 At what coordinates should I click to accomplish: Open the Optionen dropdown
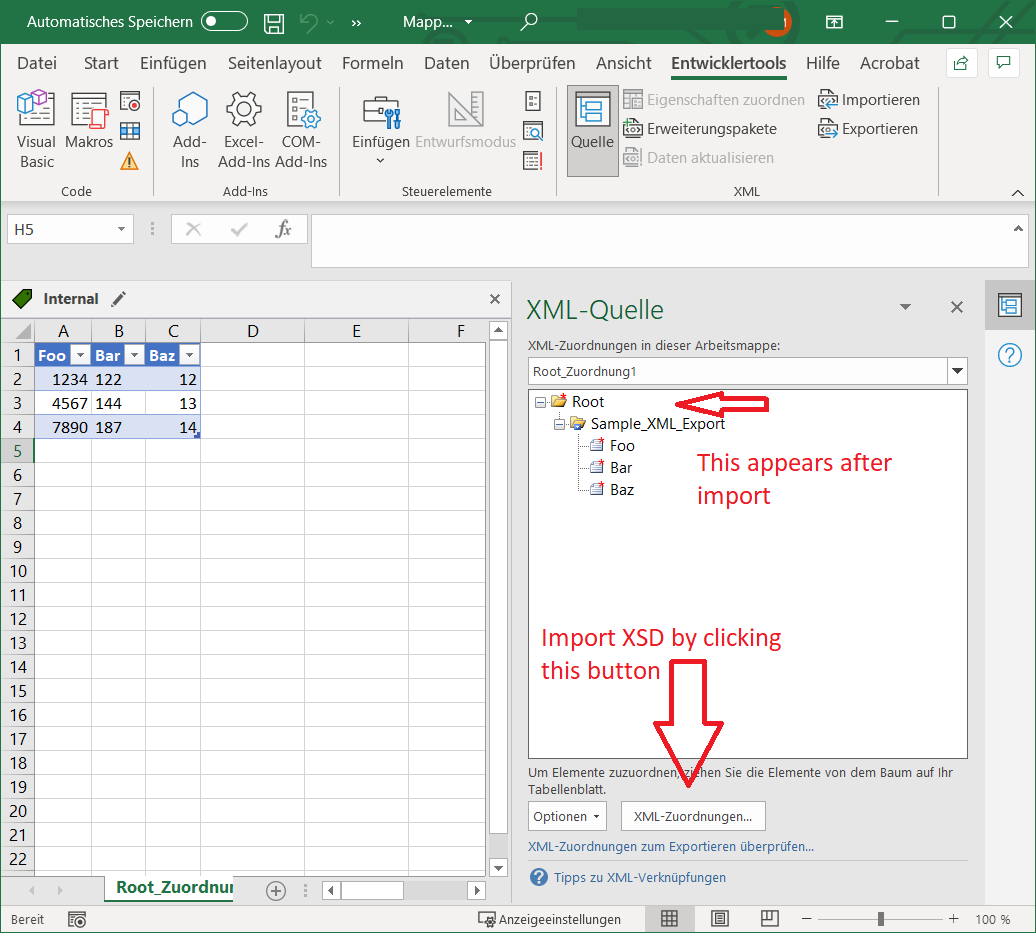(567, 816)
